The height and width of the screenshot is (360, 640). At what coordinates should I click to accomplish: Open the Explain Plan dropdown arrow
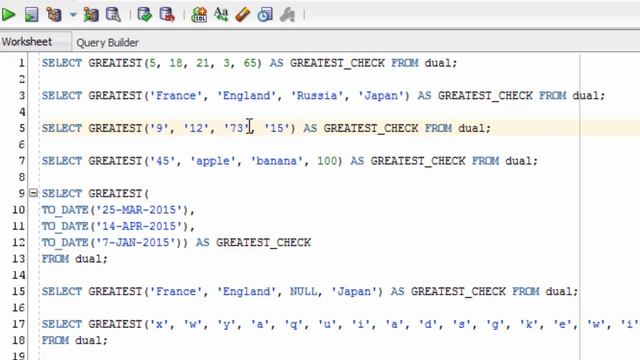(x=73, y=15)
